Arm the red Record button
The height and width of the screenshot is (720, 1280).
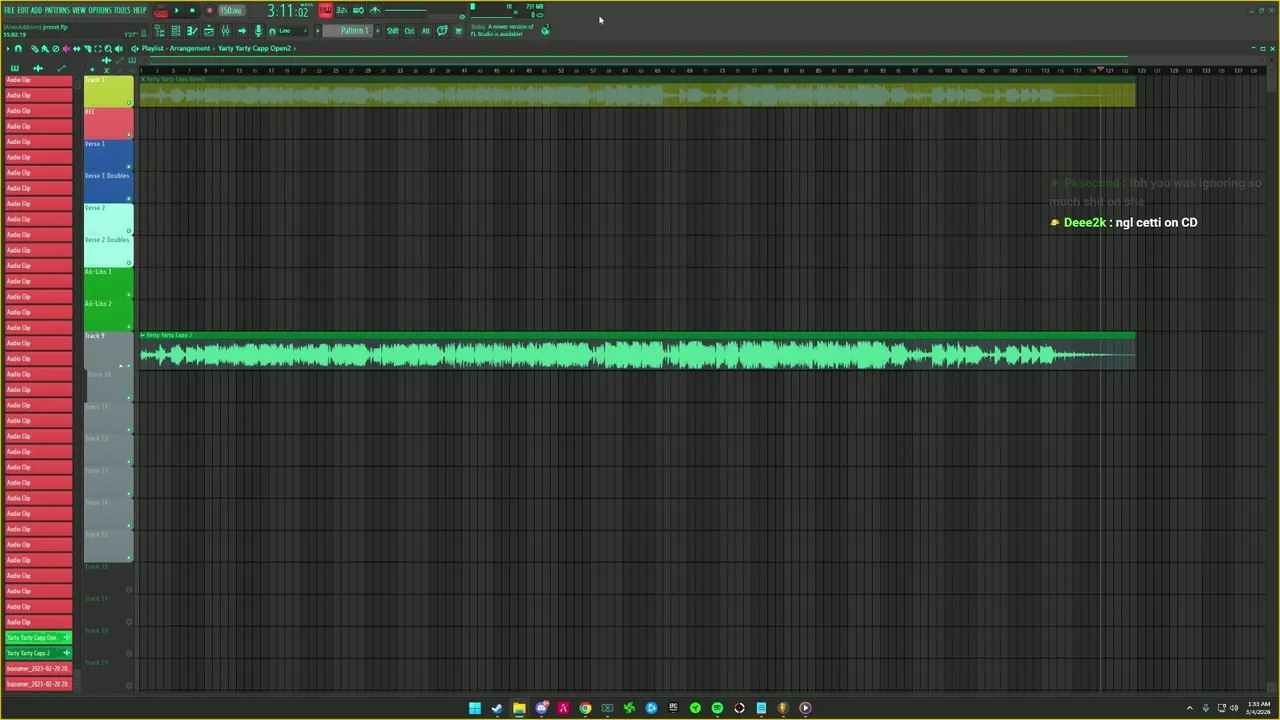point(210,10)
